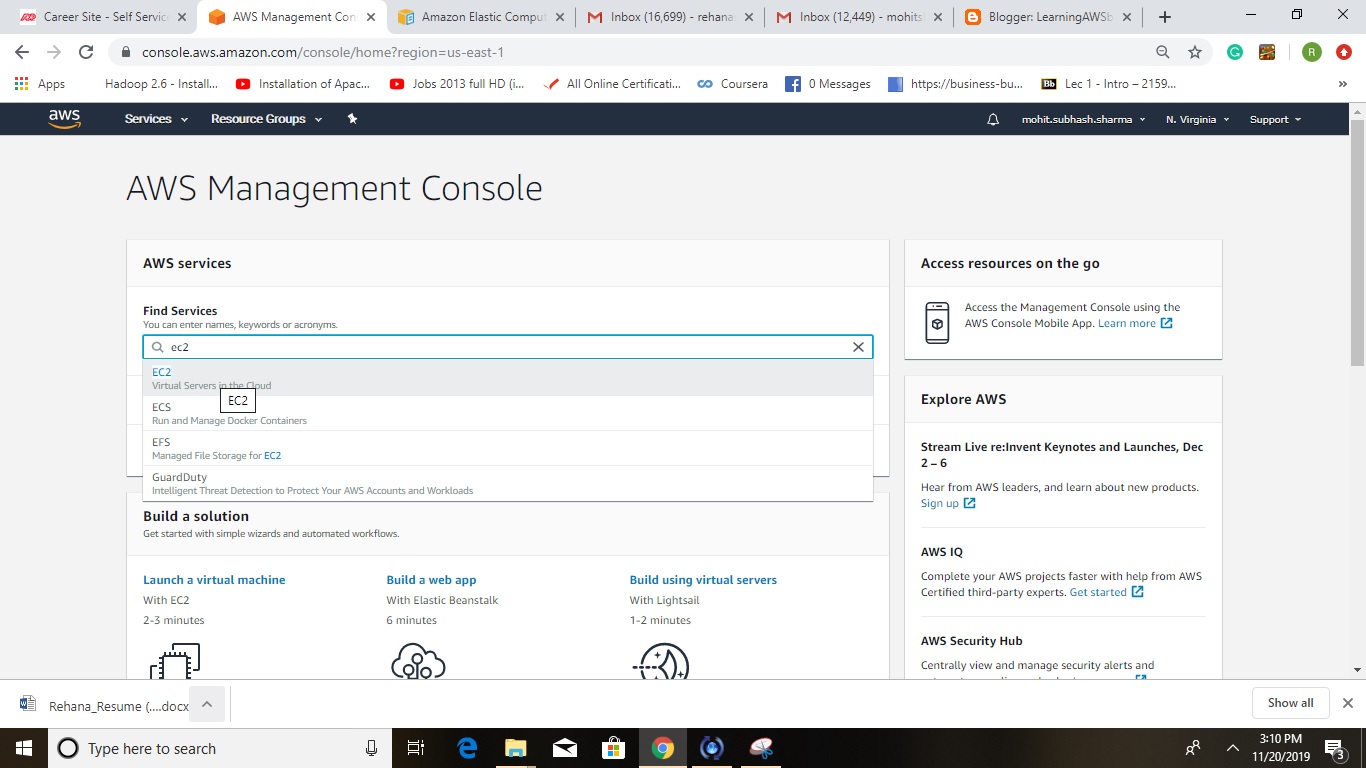Open the Services dropdown

point(148,119)
